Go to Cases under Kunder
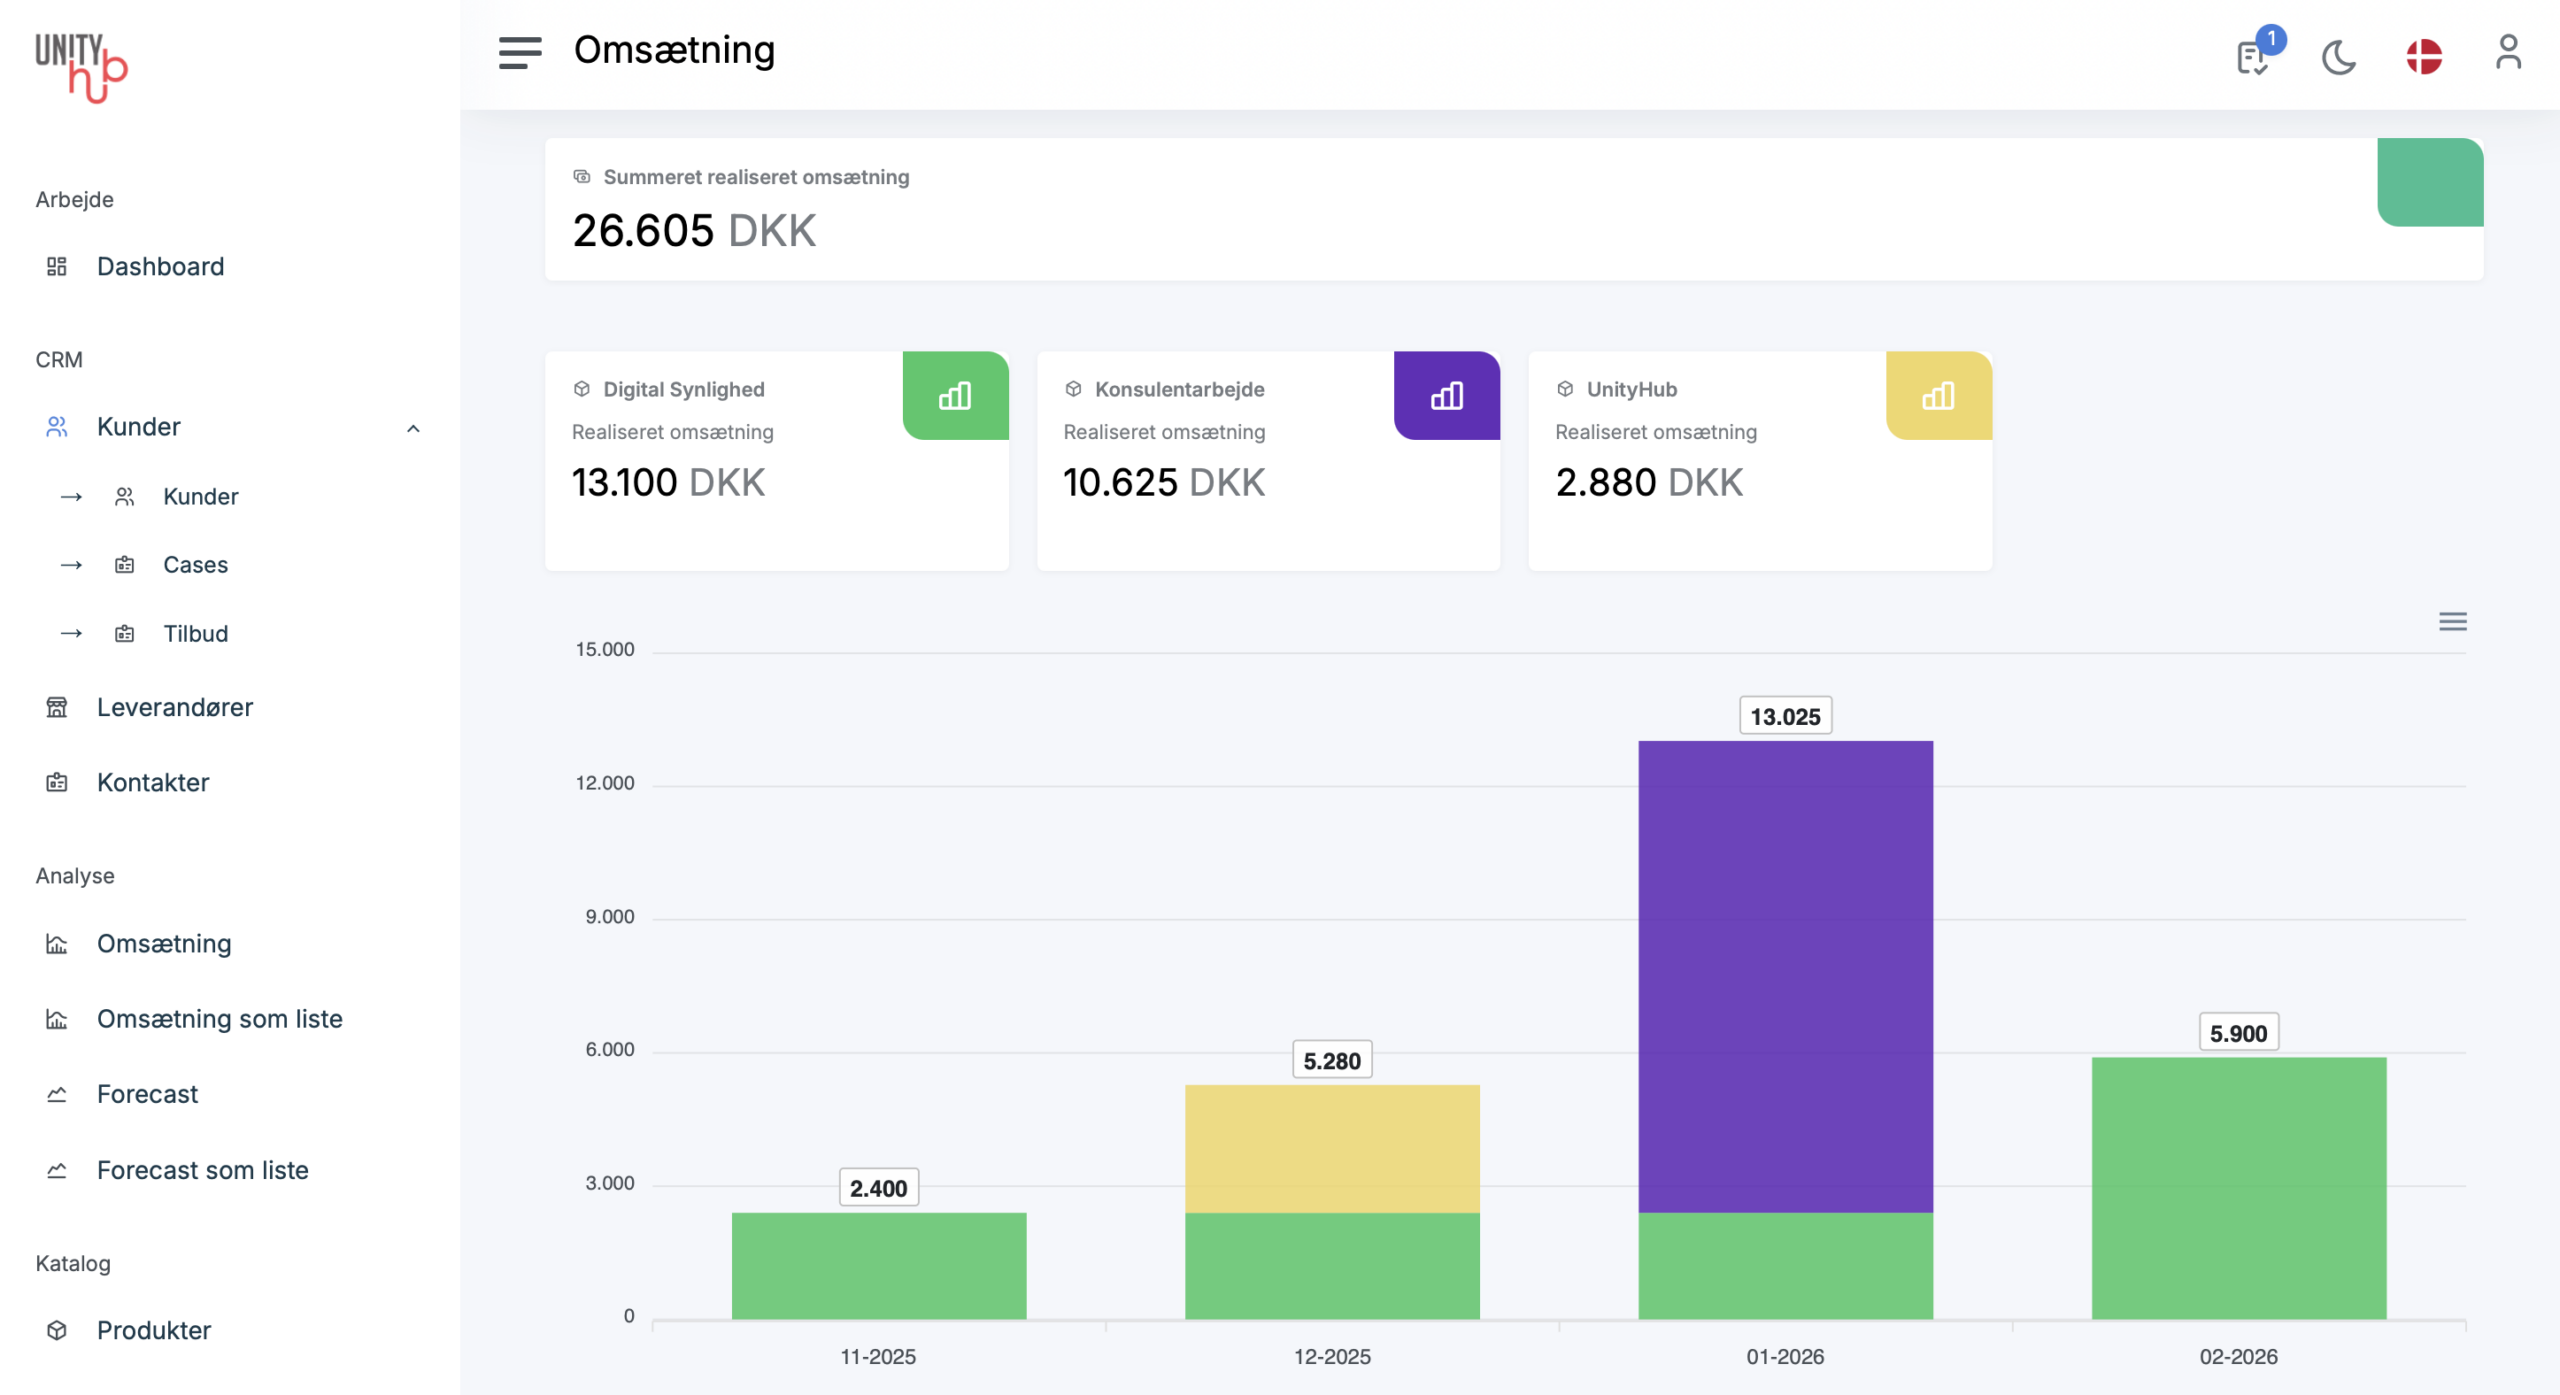 tap(195, 565)
